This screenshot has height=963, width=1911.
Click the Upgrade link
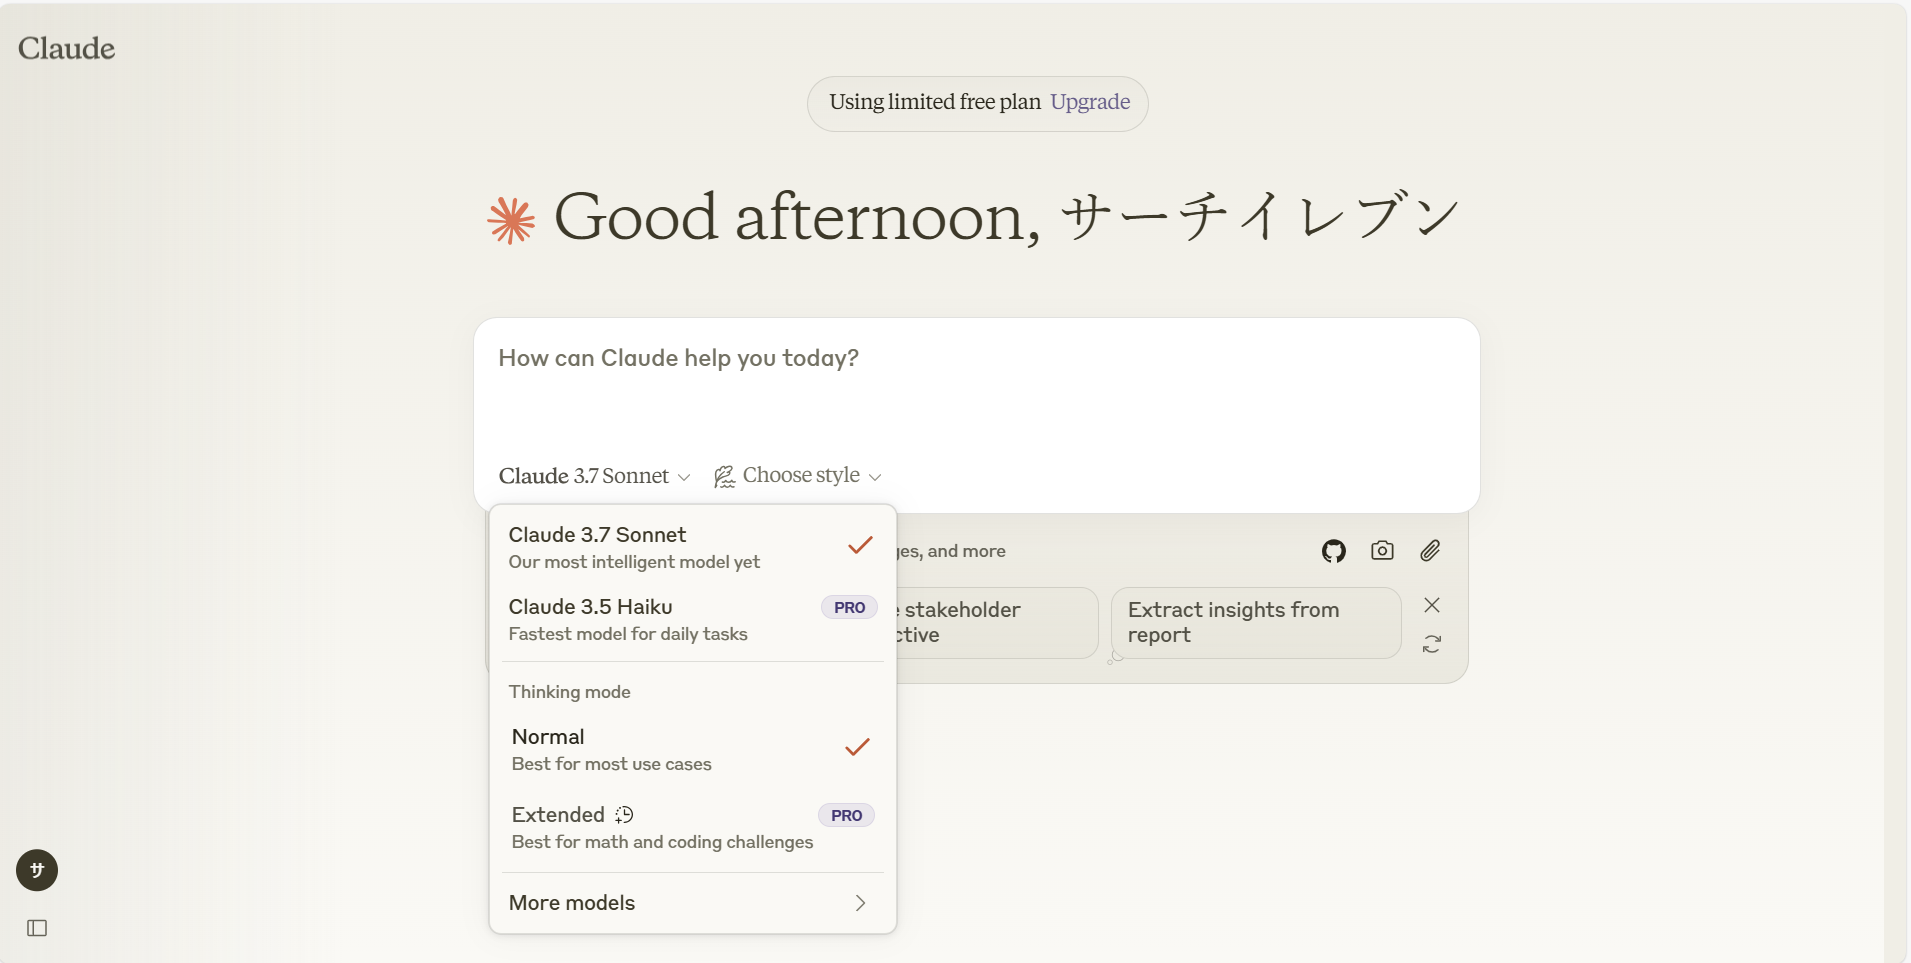click(1089, 102)
